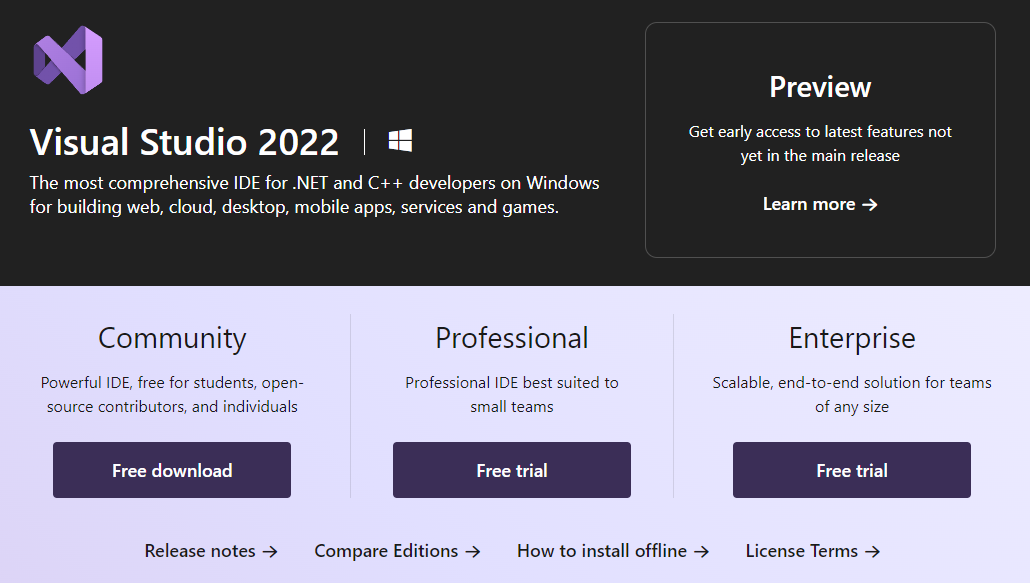Screen dimensions: 1030x583
Task: Click the arrow next to Learn more
Action: click(x=869, y=204)
